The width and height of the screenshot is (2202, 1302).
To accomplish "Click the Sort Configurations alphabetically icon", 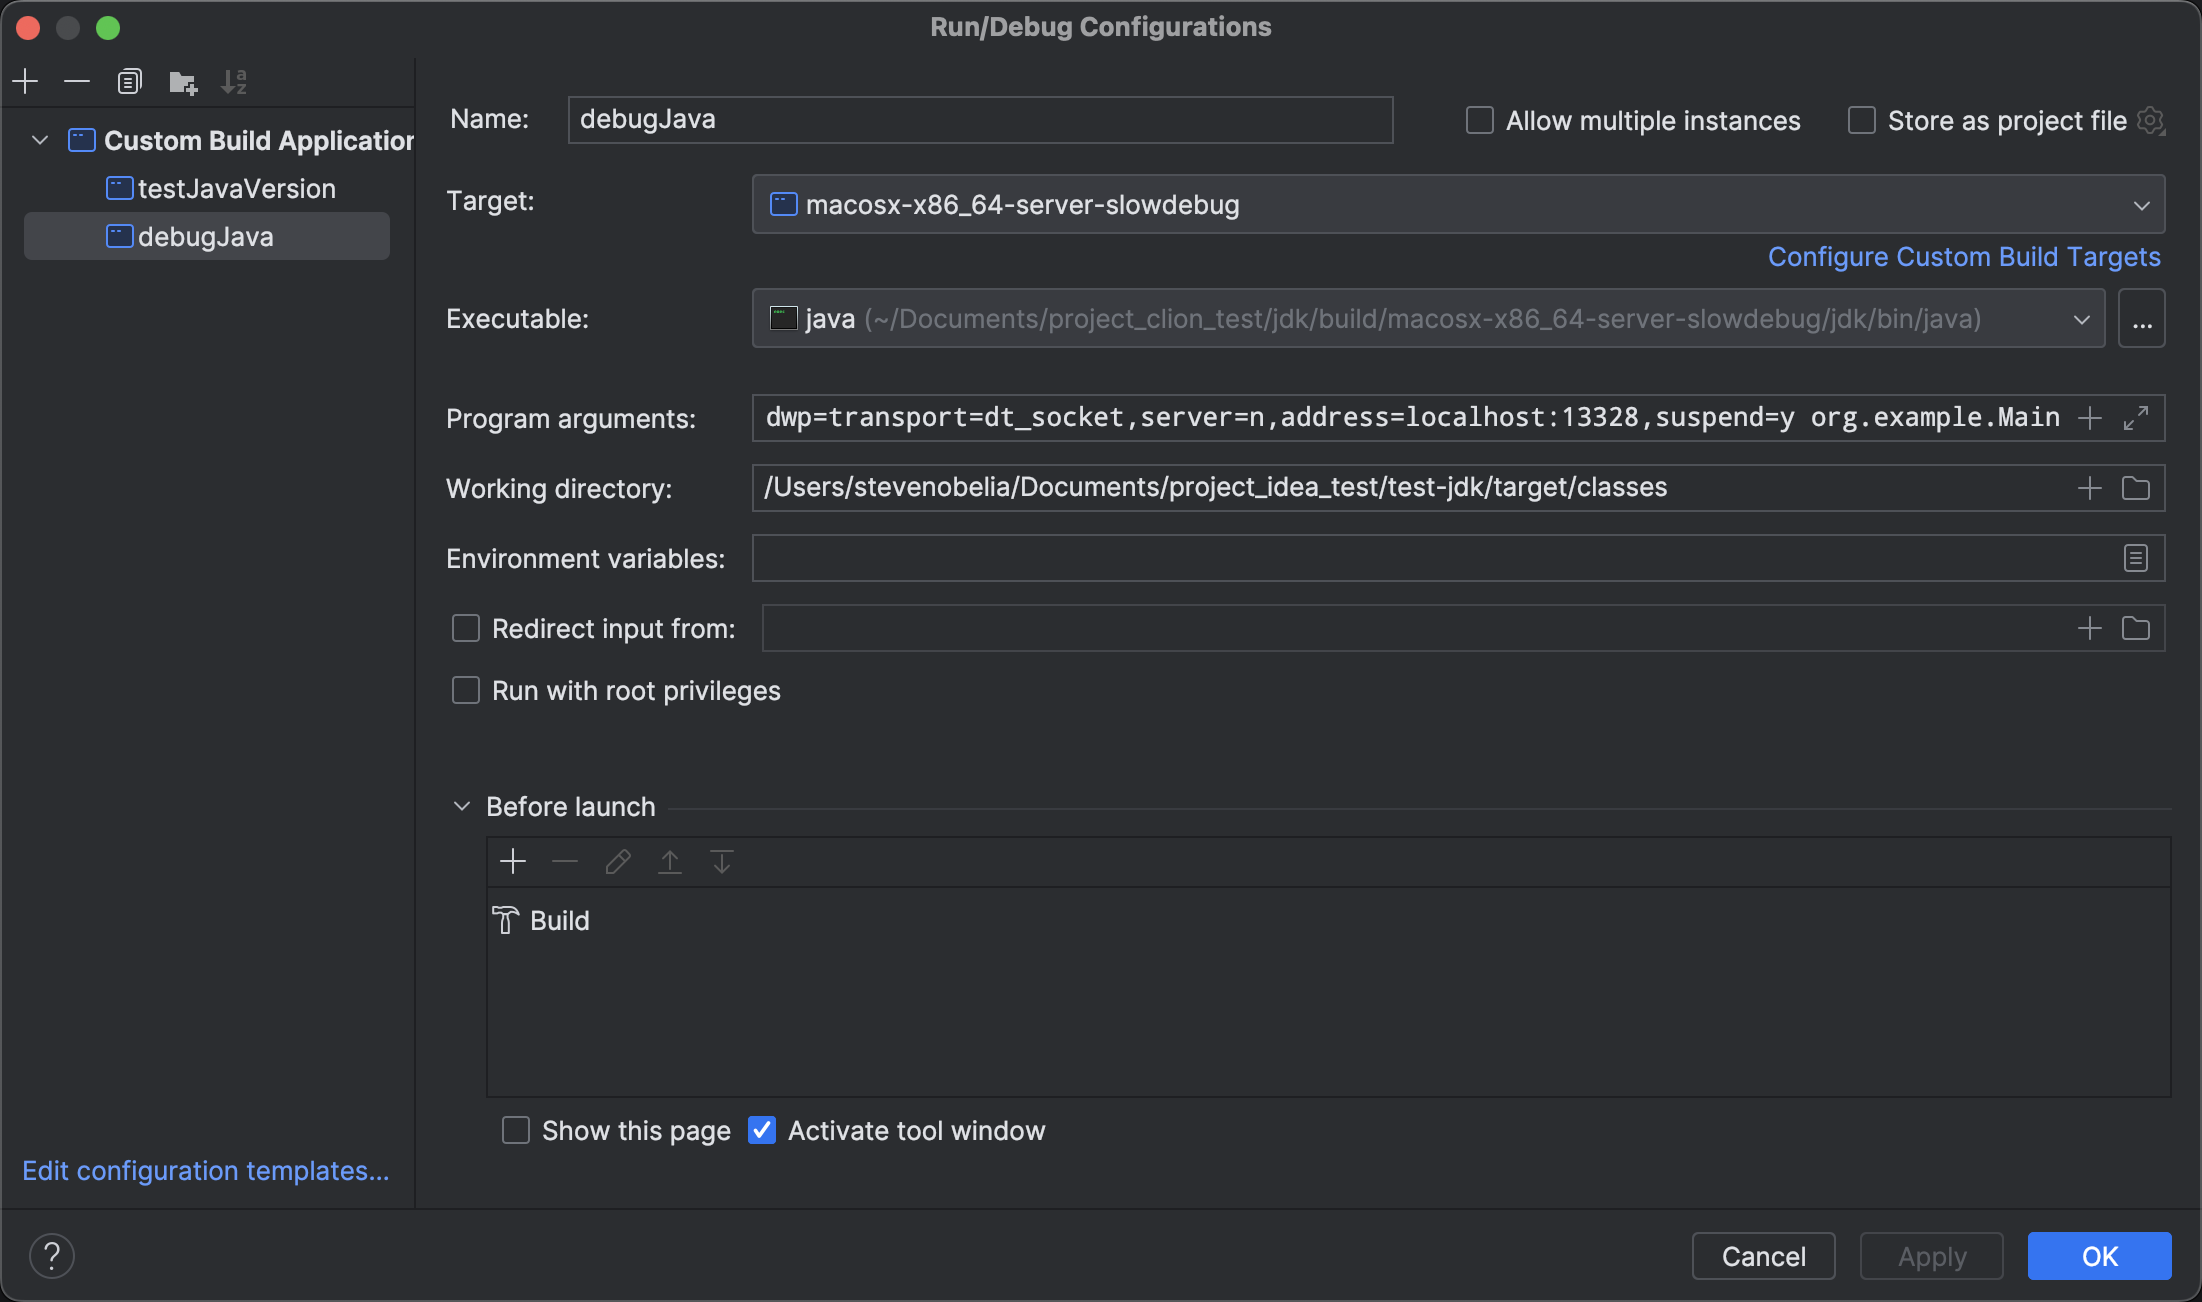I will coord(234,81).
